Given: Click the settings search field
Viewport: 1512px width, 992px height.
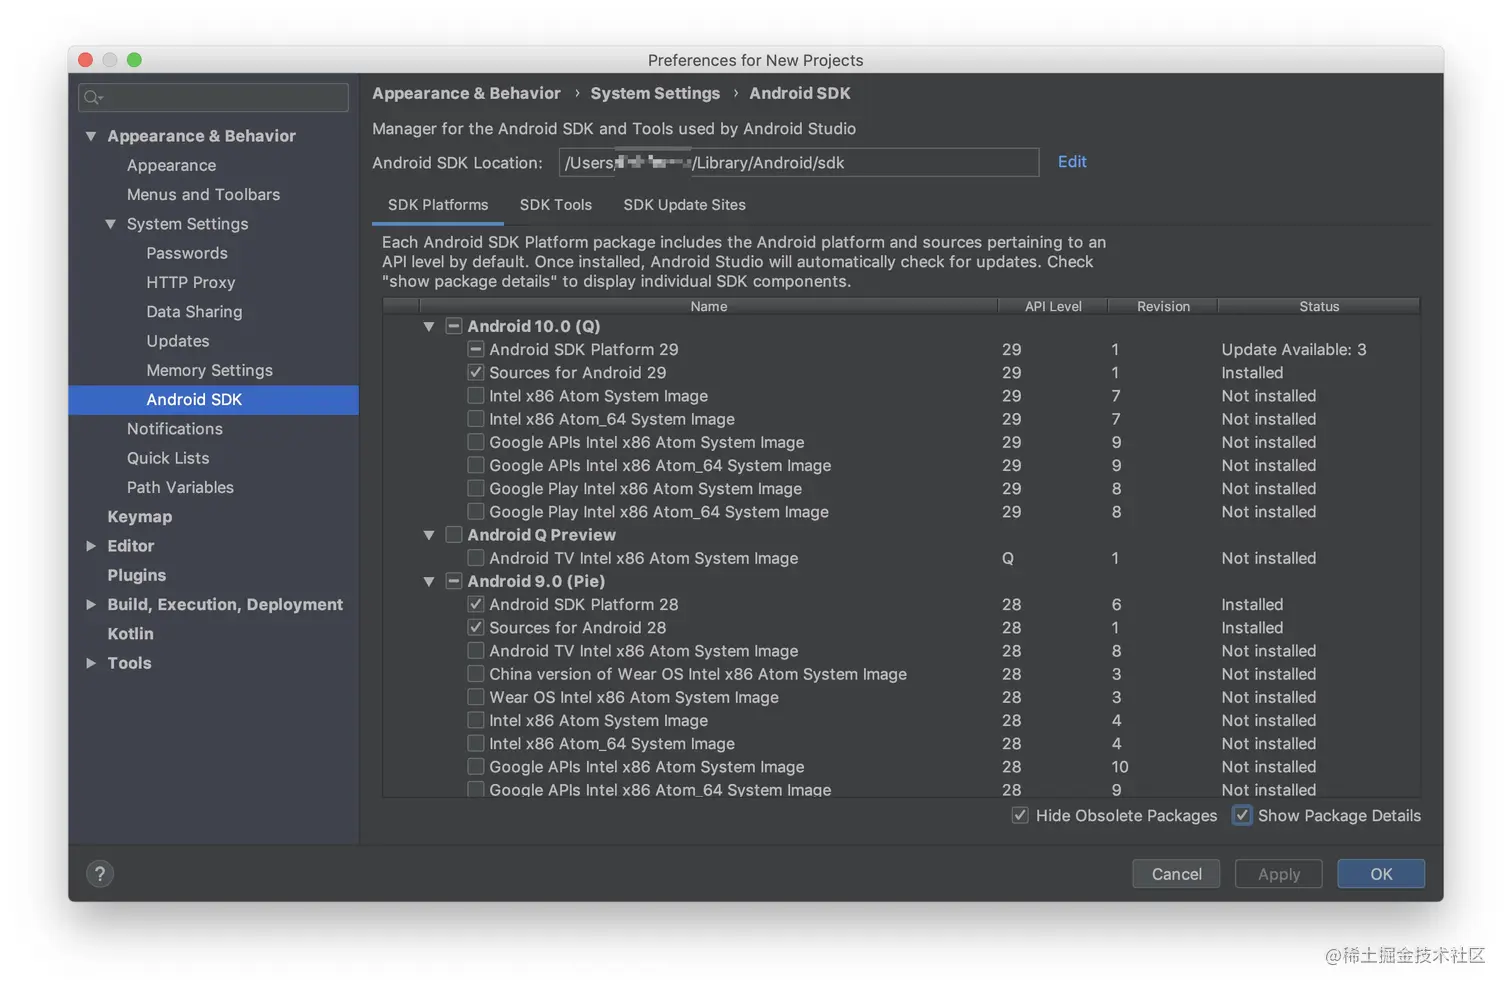Looking at the screenshot, I should (213, 97).
